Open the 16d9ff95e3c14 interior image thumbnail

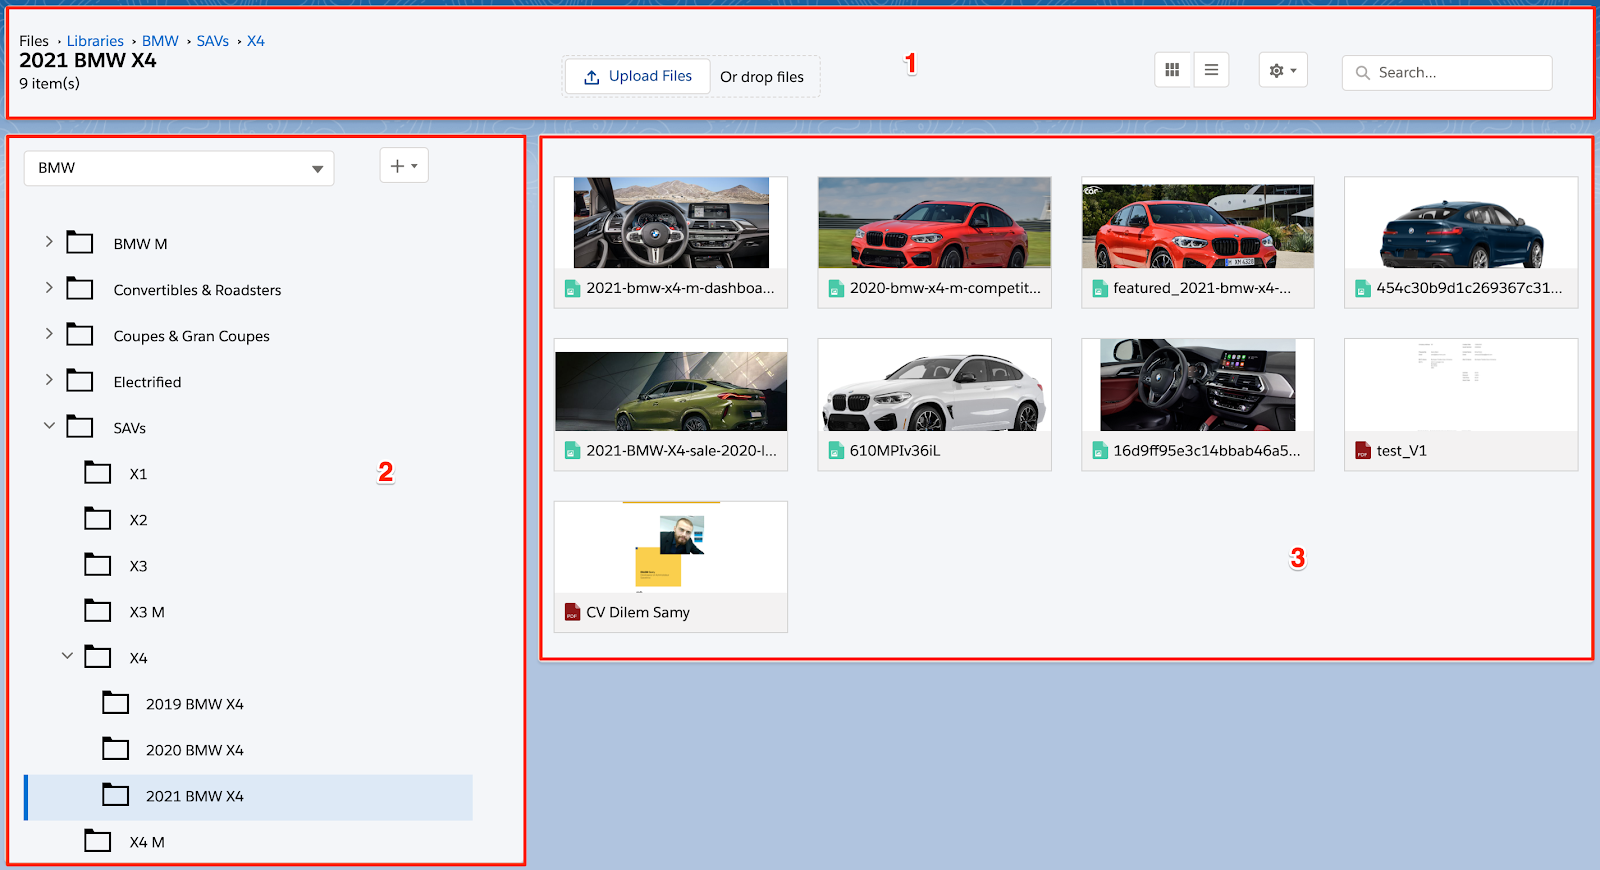tap(1198, 385)
